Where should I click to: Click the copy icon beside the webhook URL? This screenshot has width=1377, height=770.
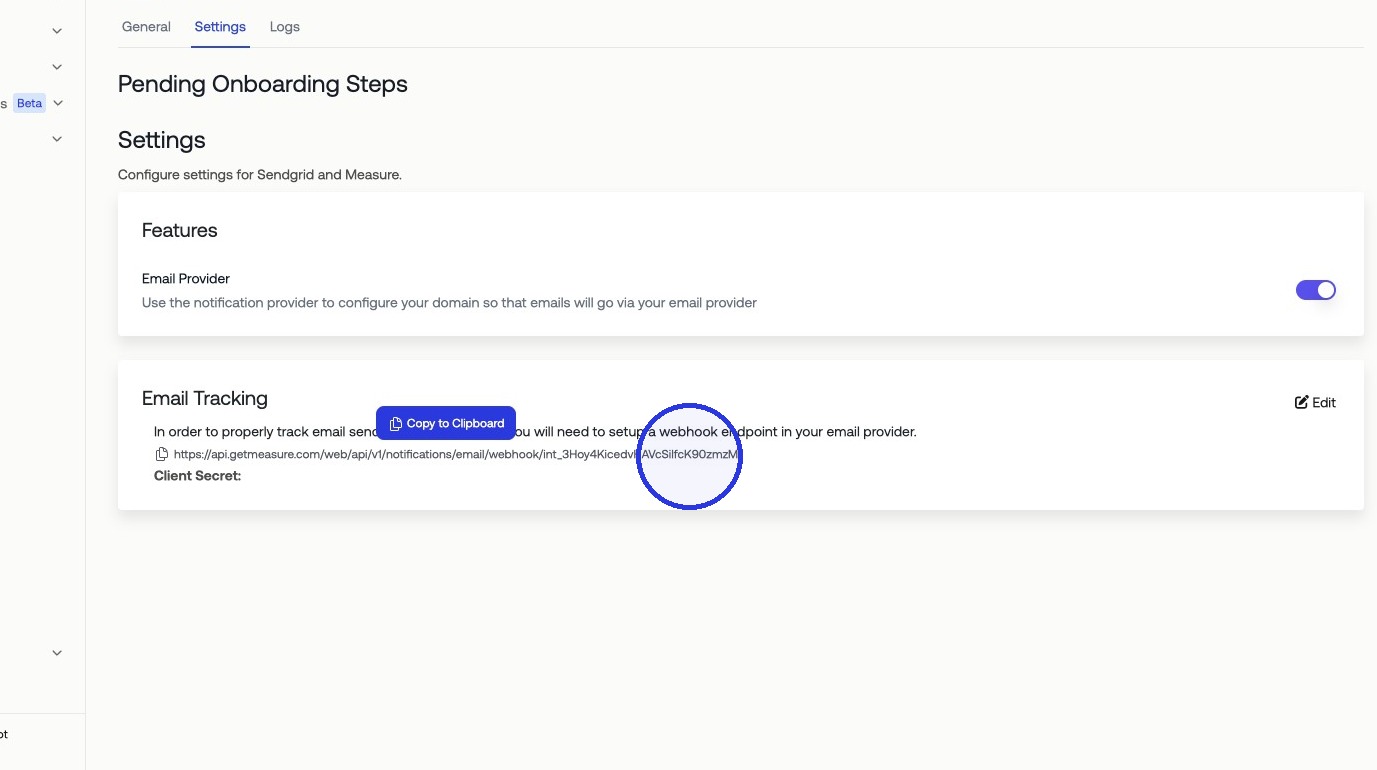(x=161, y=454)
